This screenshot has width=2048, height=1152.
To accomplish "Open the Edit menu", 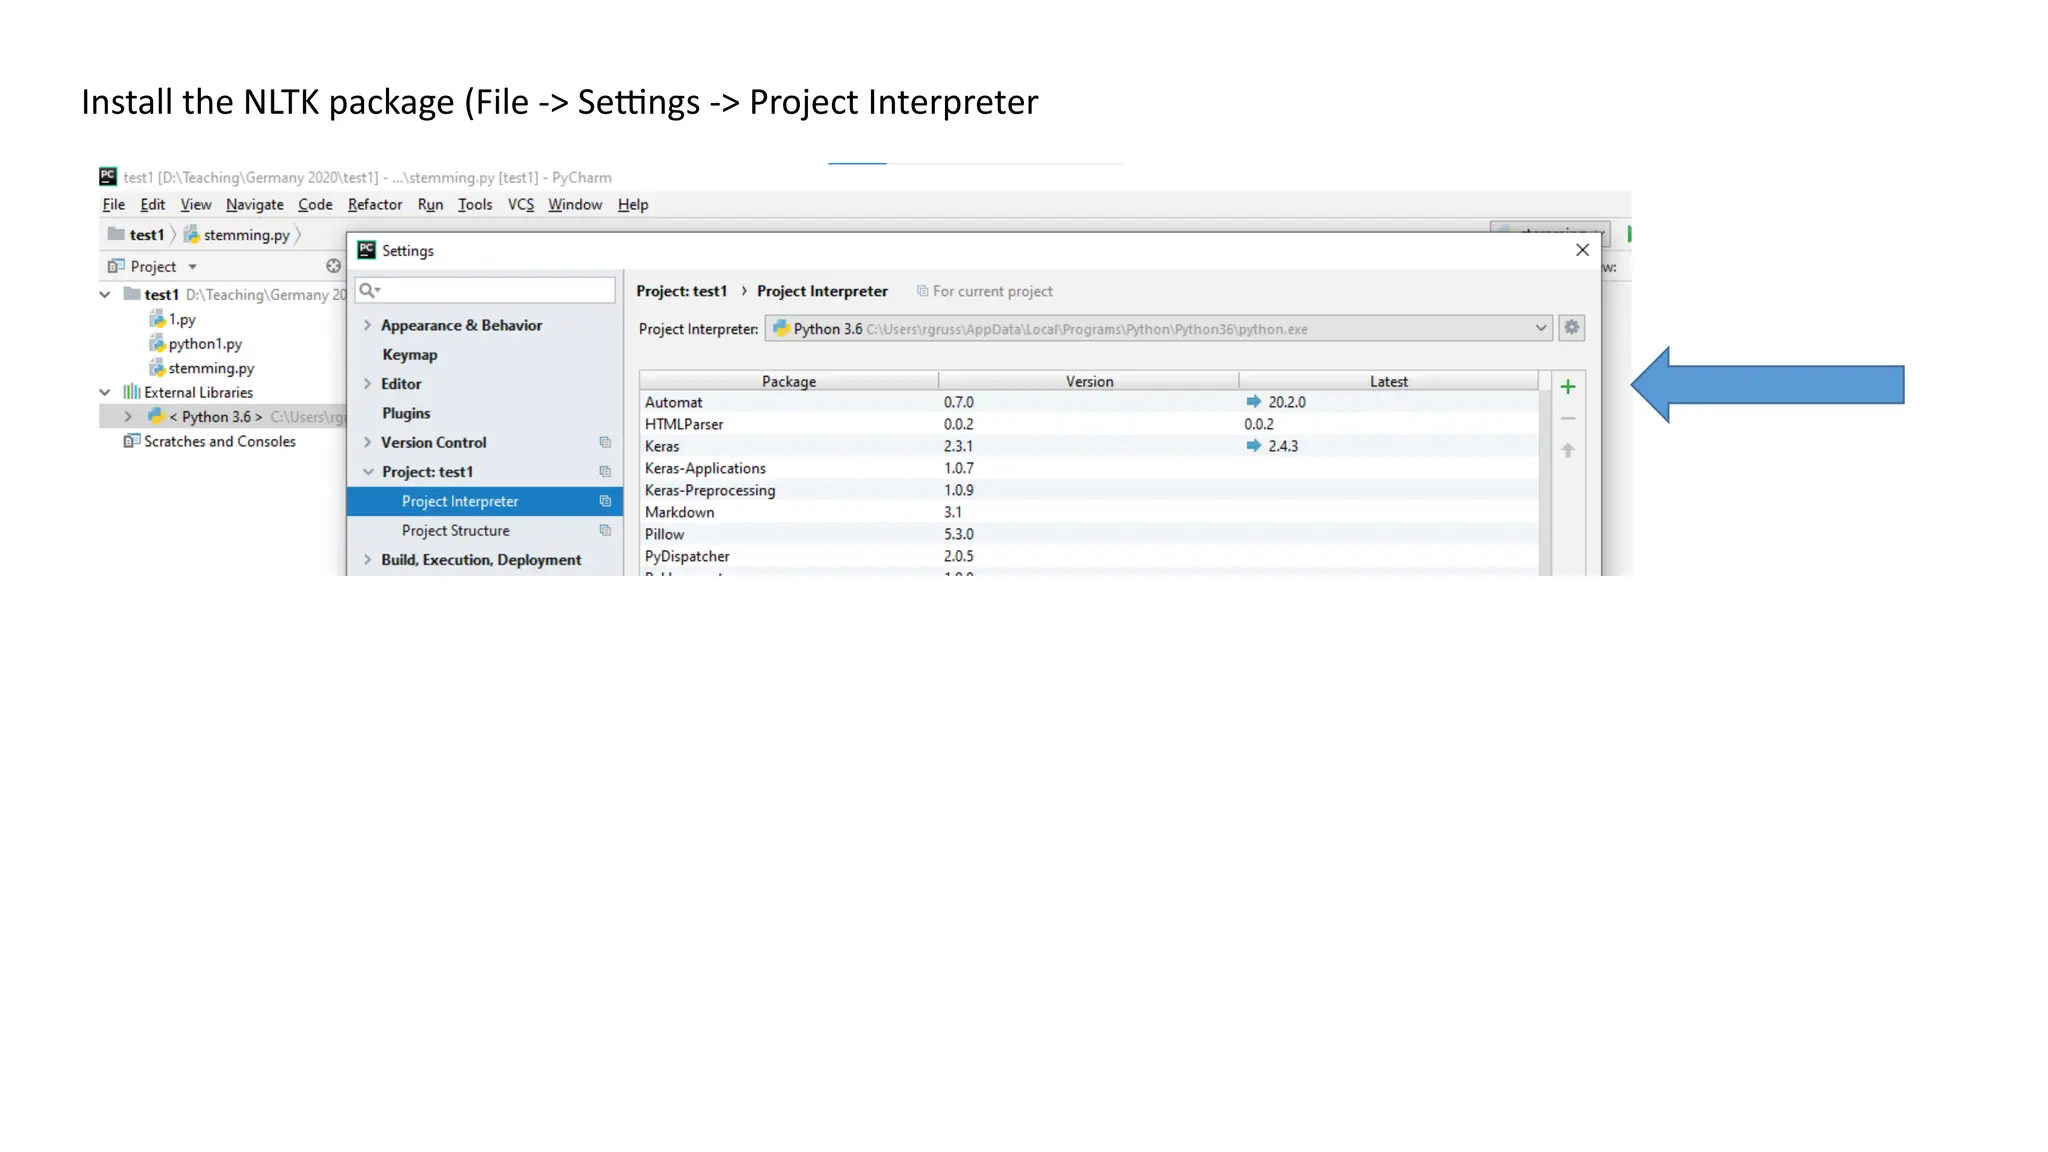I will click(152, 204).
